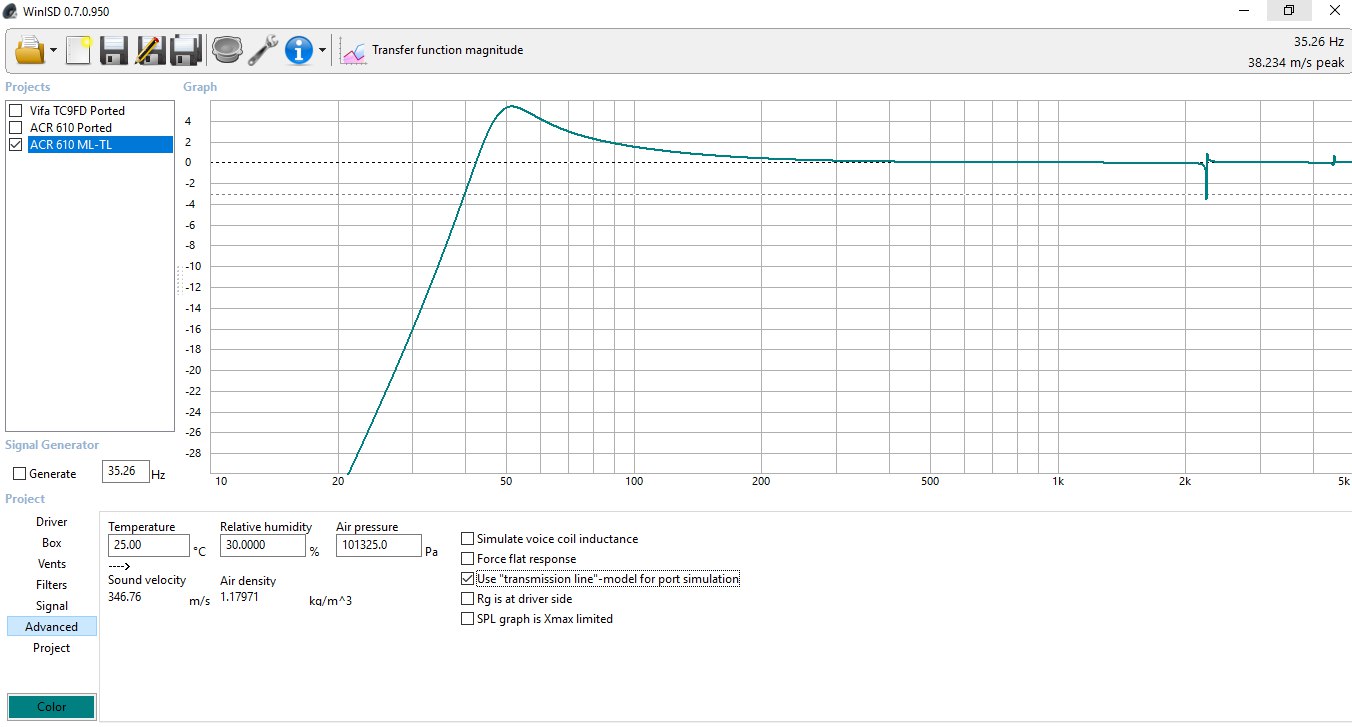This screenshot has height=727, width=1352.
Task: Uncheck the transmission line model checkbox
Action: click(467, 579)
